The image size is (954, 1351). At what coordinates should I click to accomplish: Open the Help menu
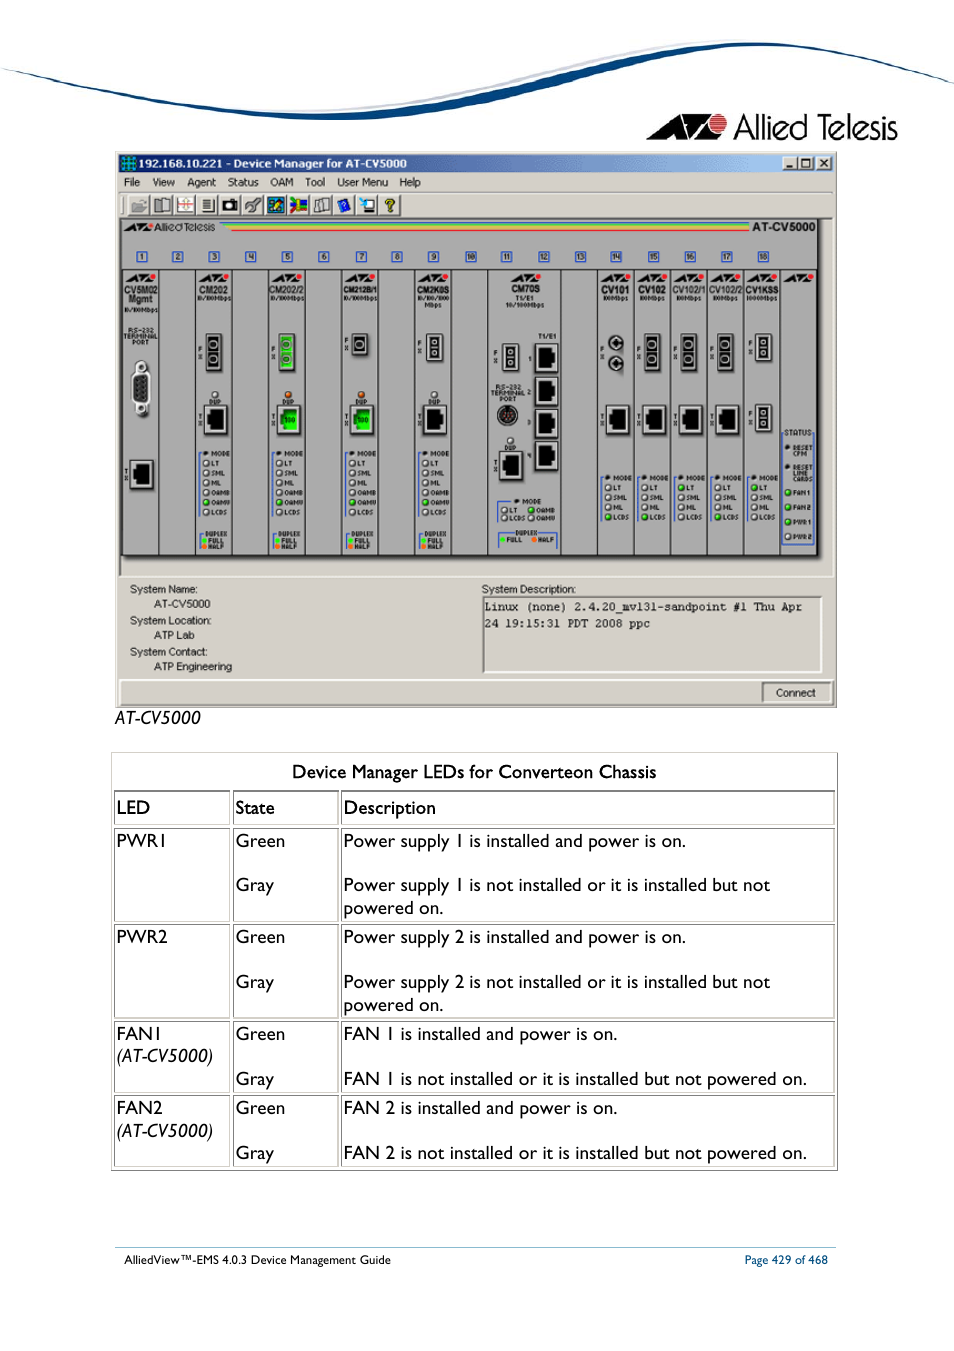410,183
